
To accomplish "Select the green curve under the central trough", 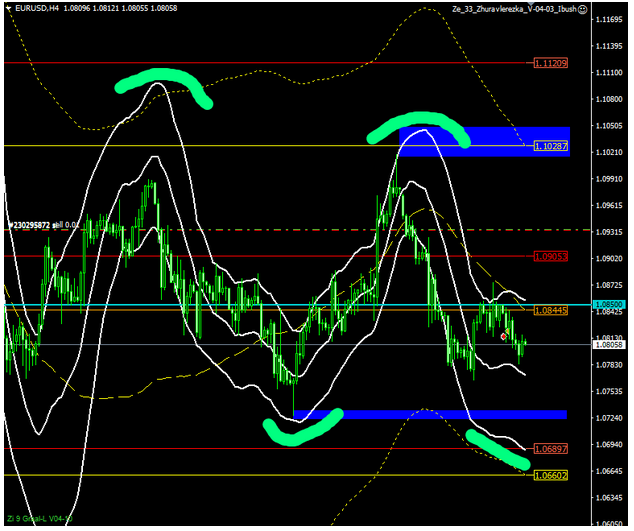I will [x=302, y=428].
